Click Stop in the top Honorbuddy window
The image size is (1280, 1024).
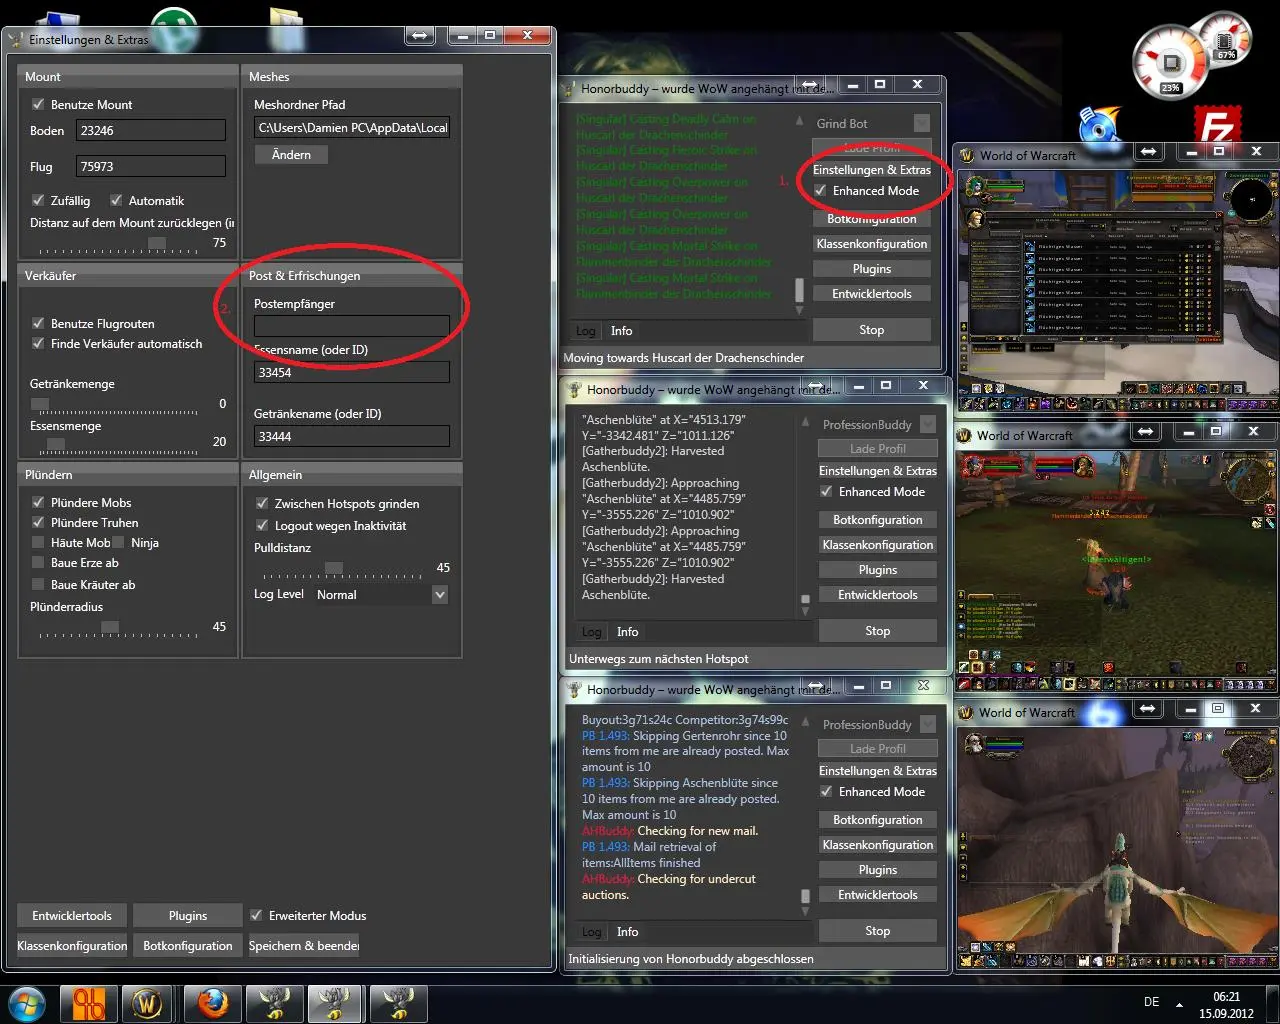tap(872, 330)
